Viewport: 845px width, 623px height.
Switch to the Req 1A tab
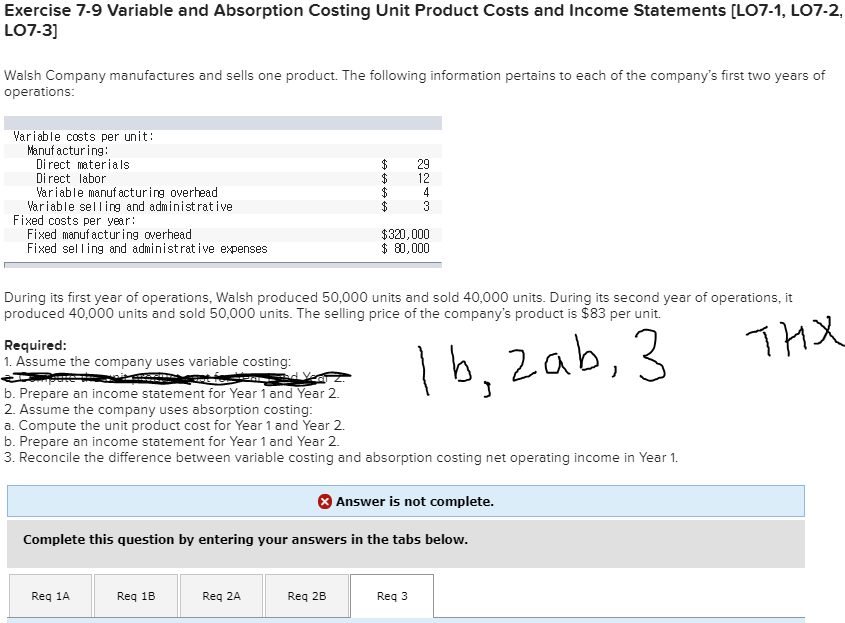click(50, 595)
